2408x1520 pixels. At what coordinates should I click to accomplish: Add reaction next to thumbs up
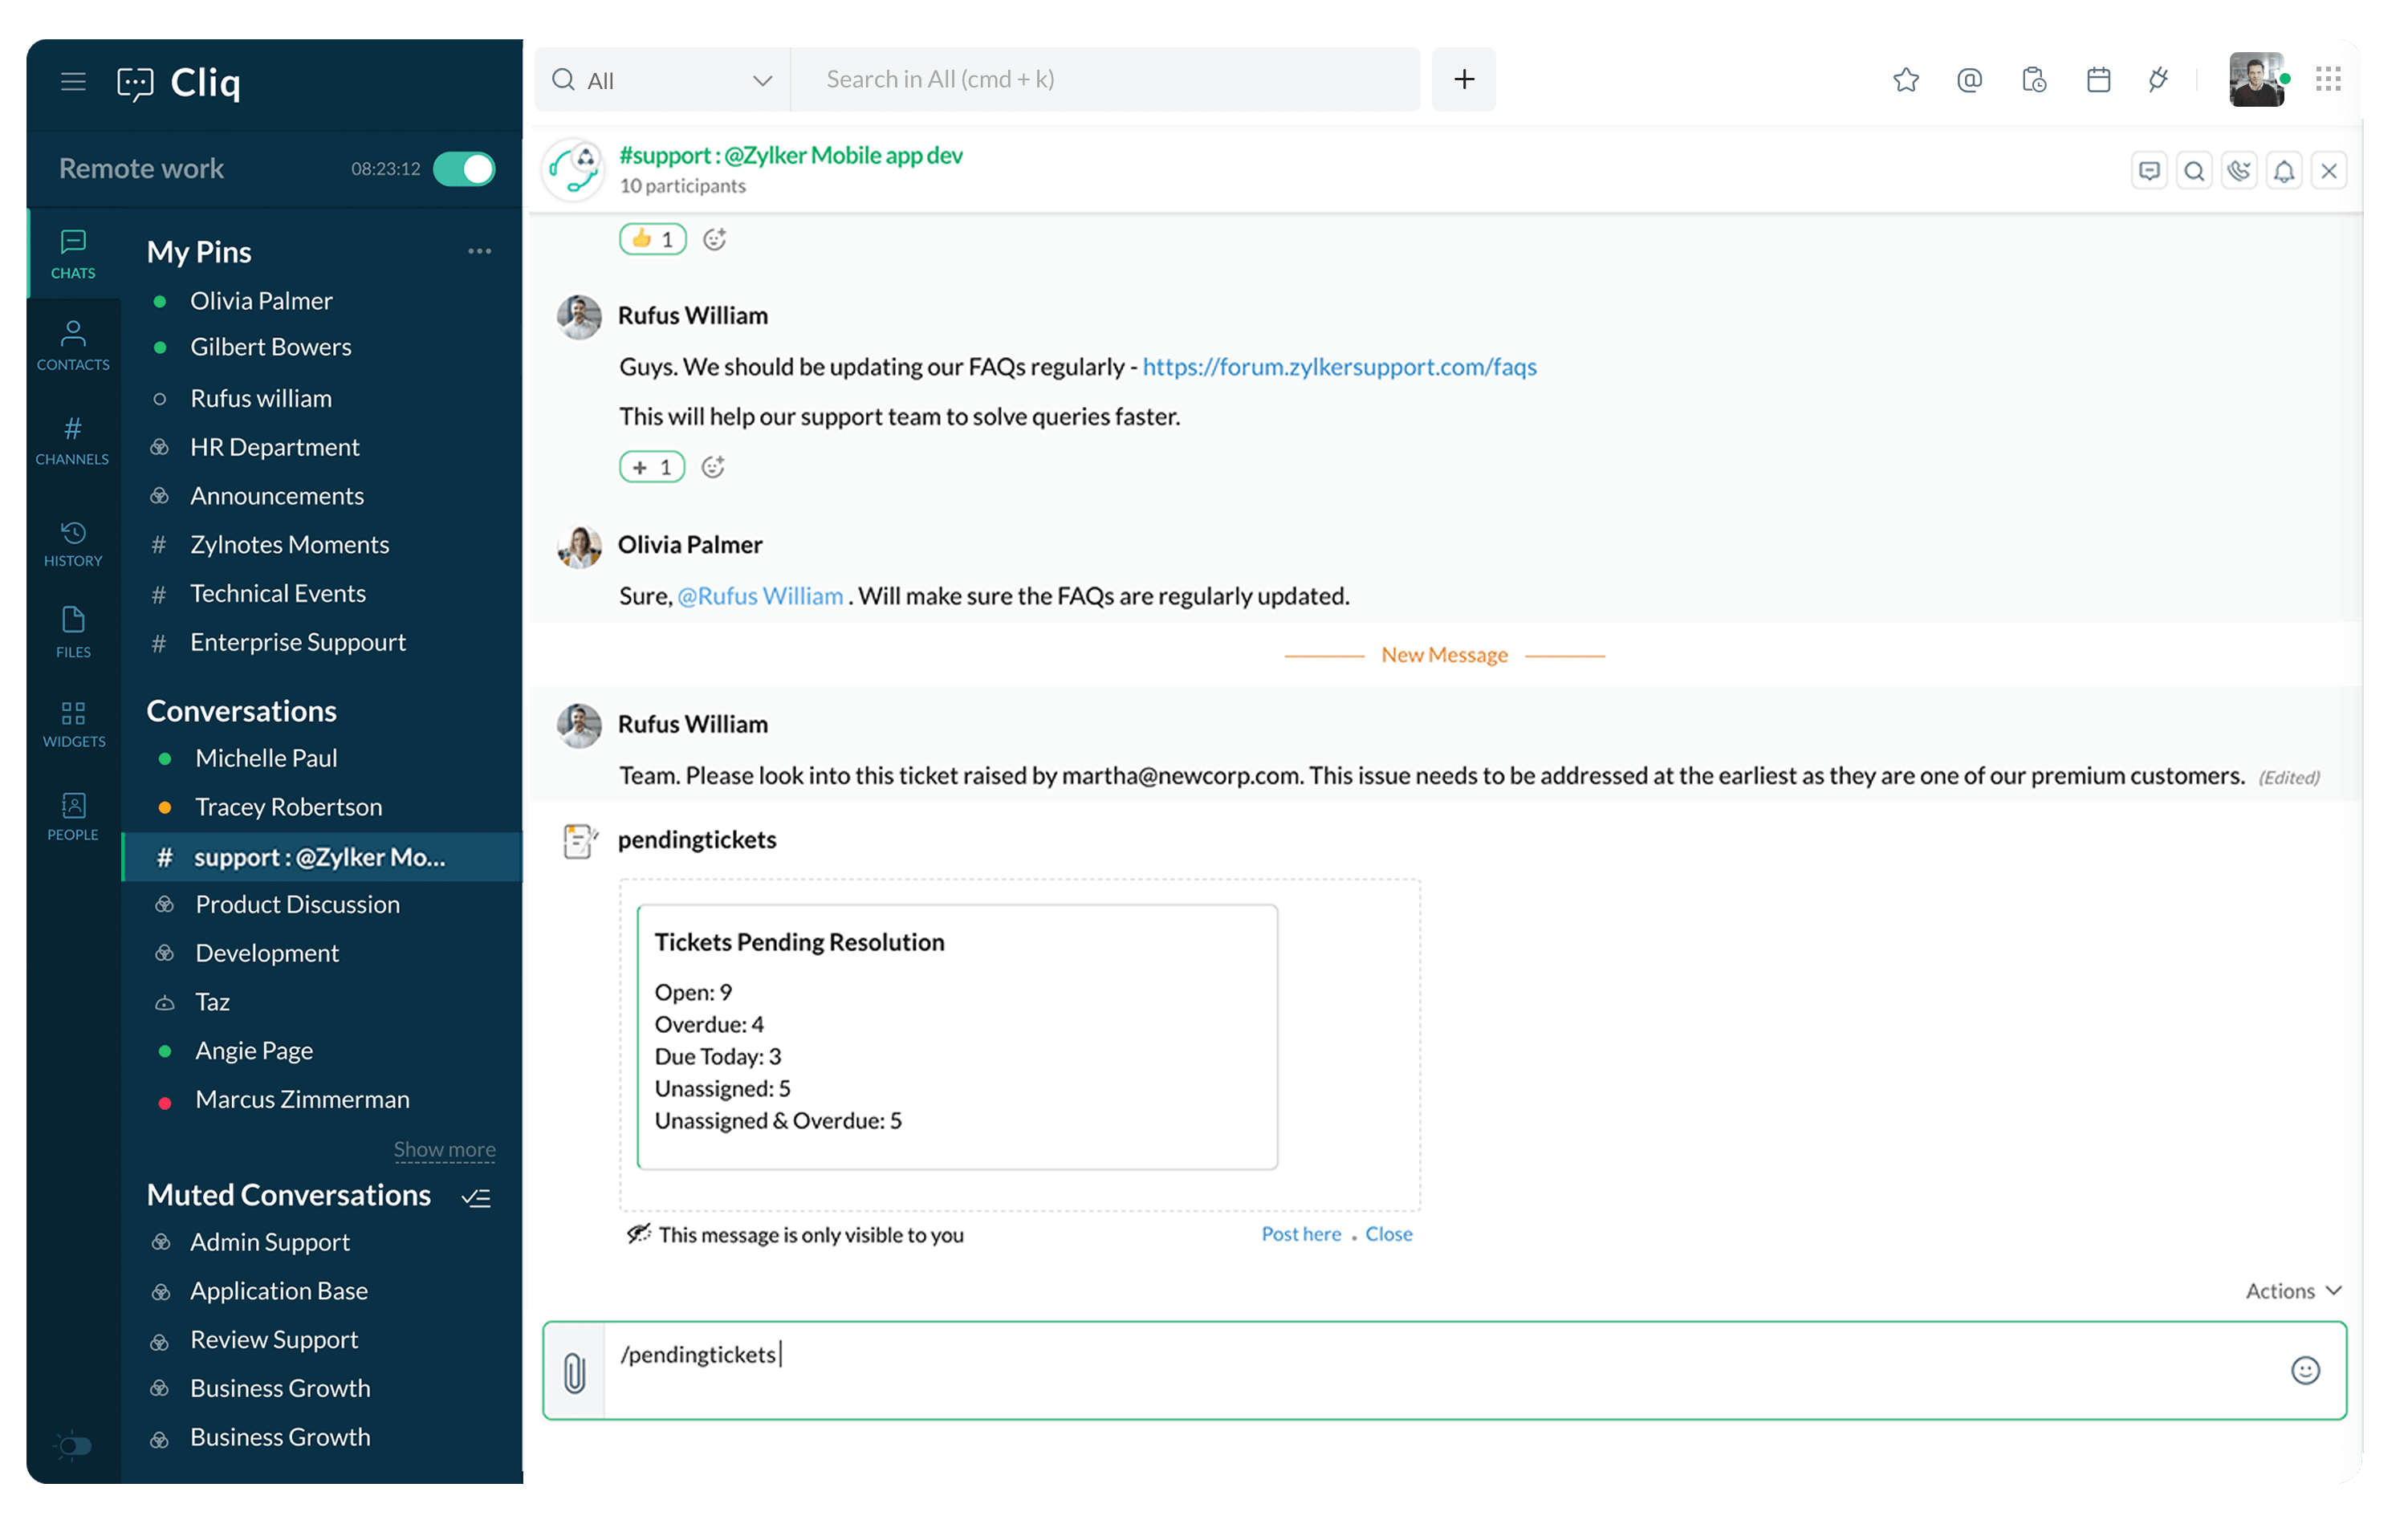click(x=714, y=239)
